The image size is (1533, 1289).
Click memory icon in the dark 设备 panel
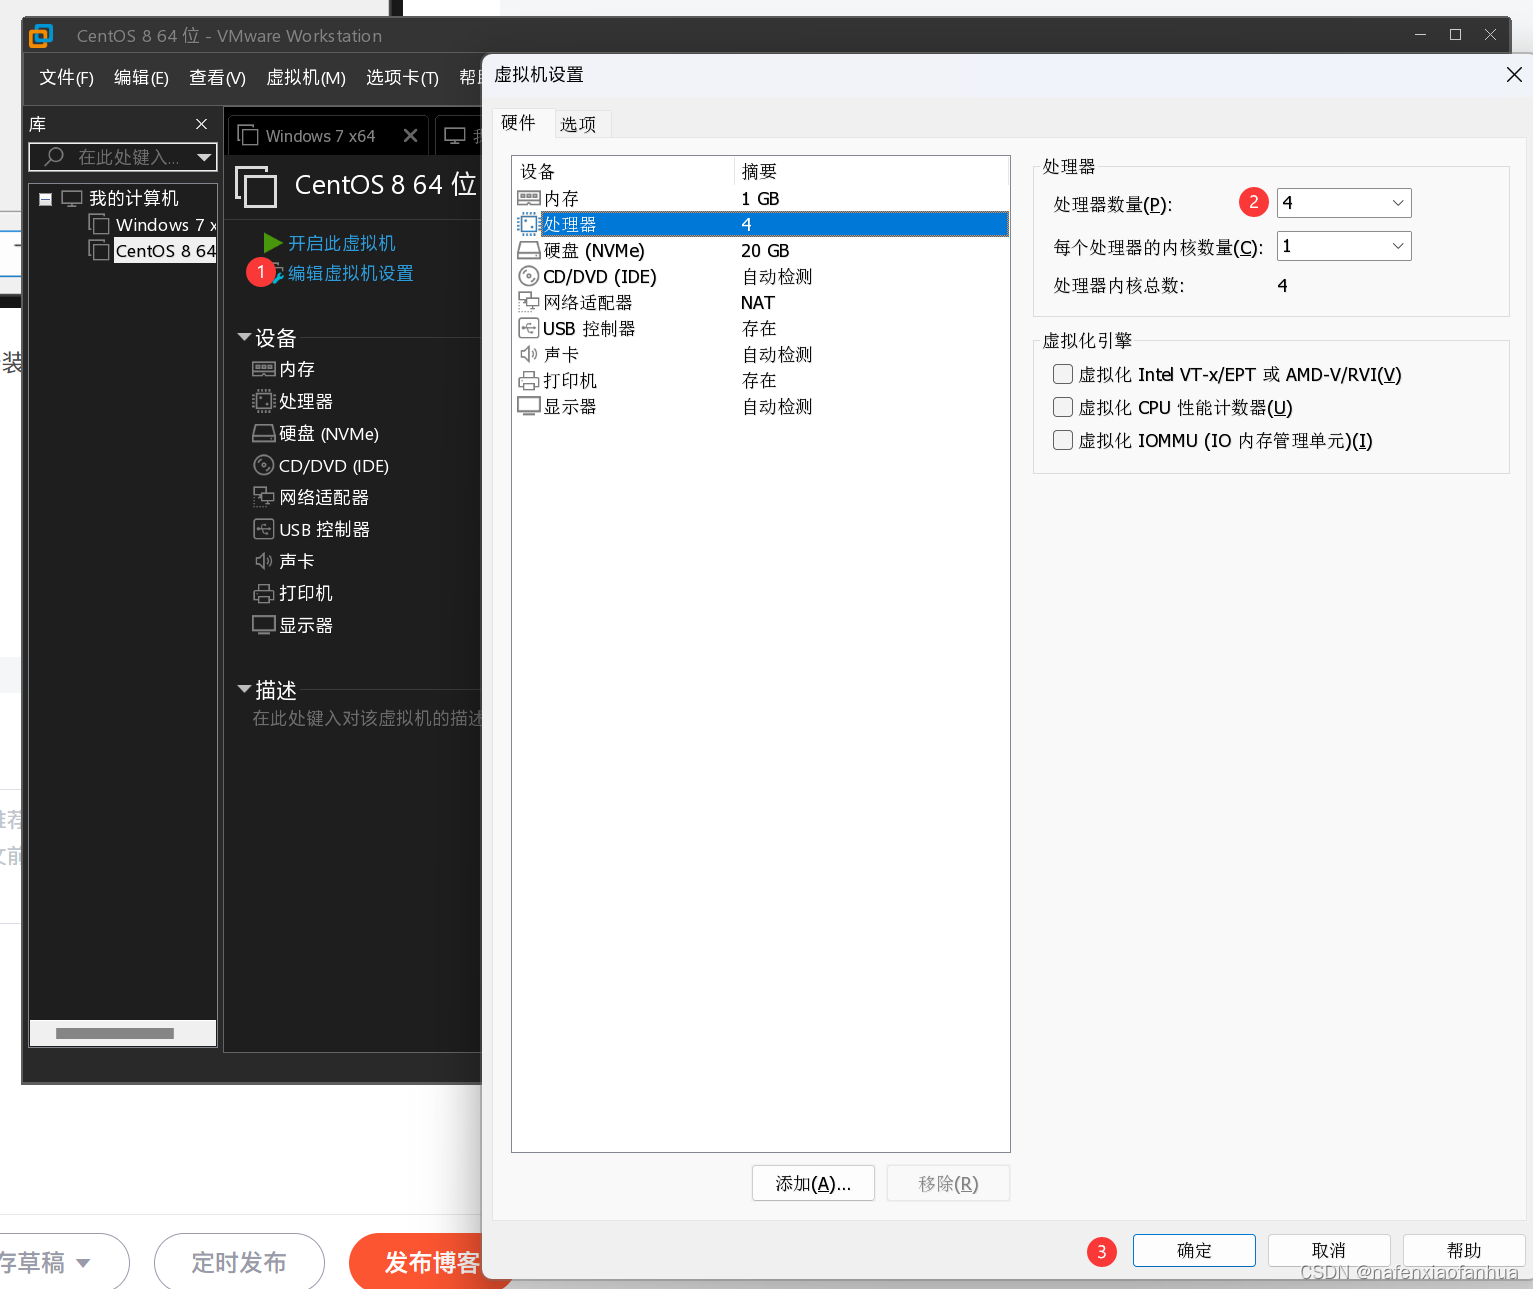click(264, 369)
